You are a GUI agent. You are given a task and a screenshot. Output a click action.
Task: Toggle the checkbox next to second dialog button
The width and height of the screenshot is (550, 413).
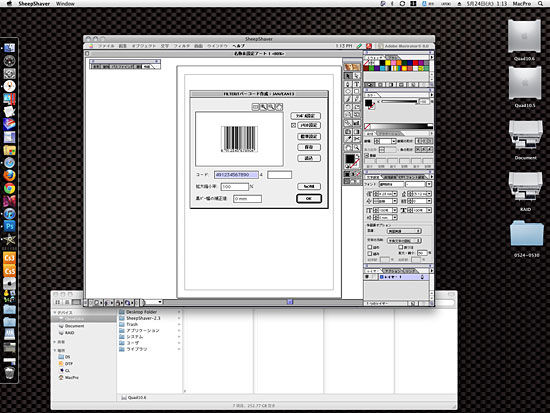[x=294, y=125]
